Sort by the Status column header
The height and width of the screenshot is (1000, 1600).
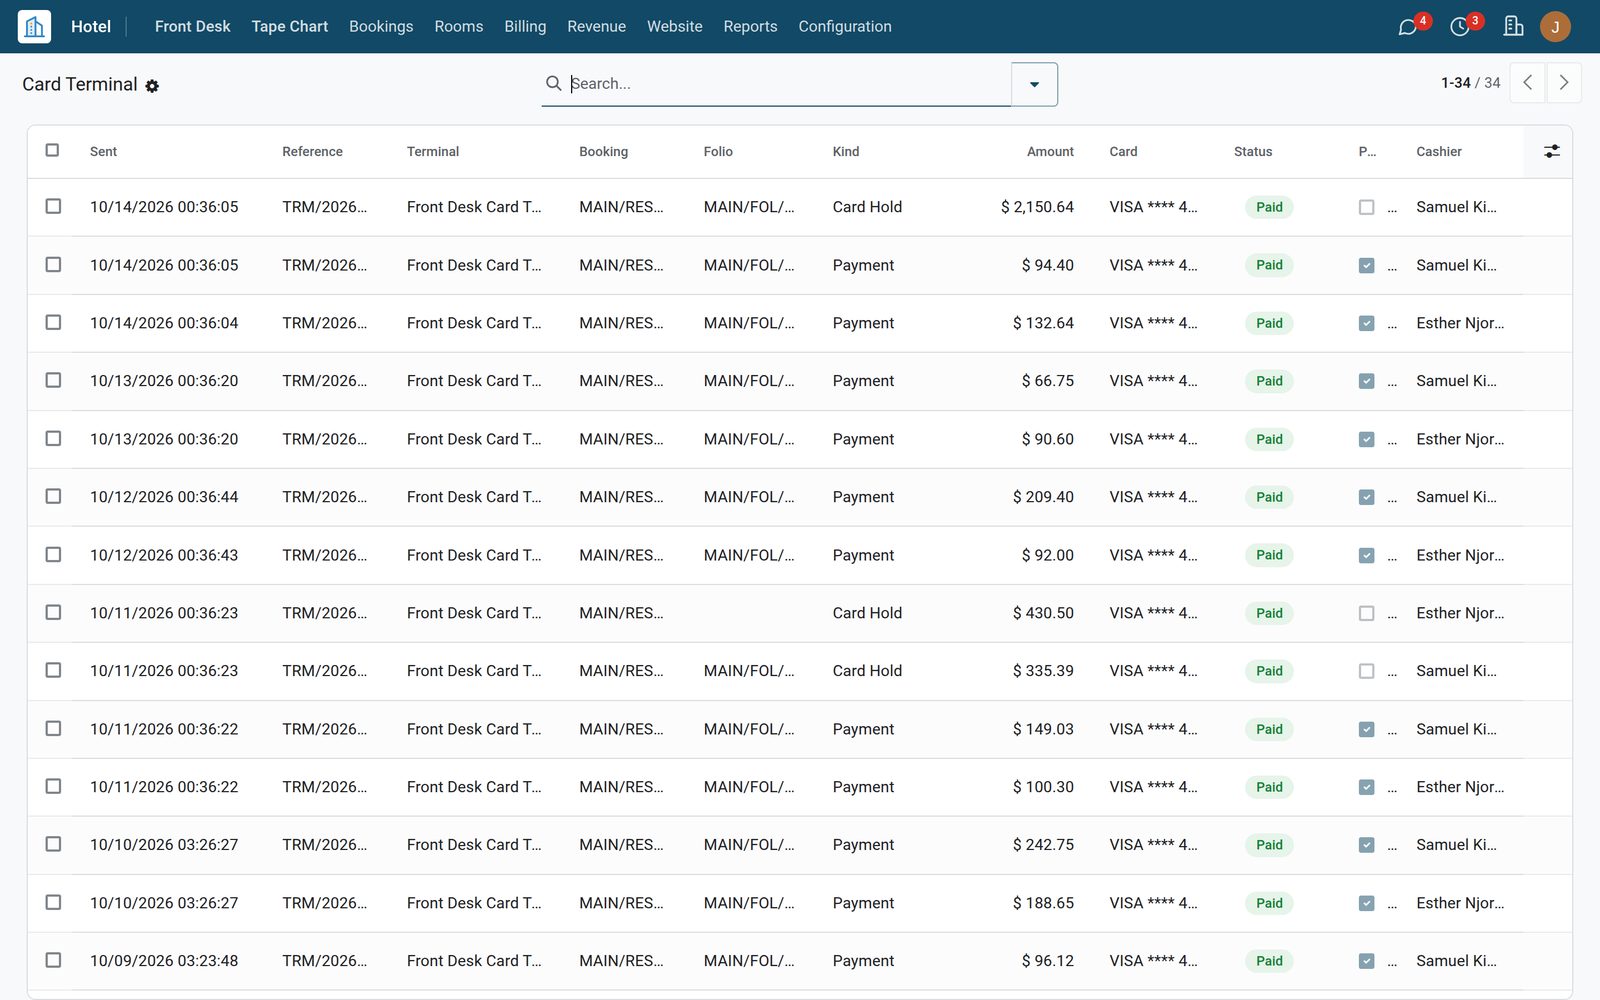point(1253,151)
